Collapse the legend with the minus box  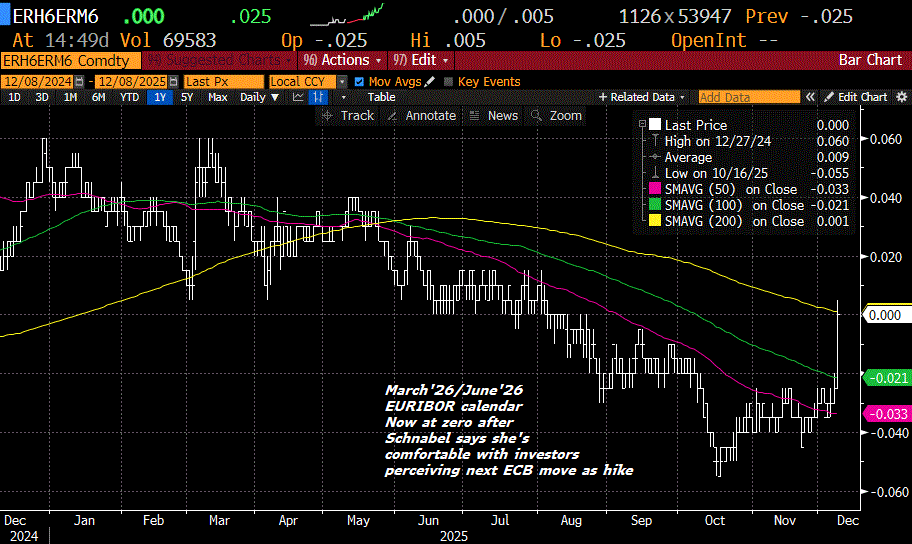coord(642,124)
